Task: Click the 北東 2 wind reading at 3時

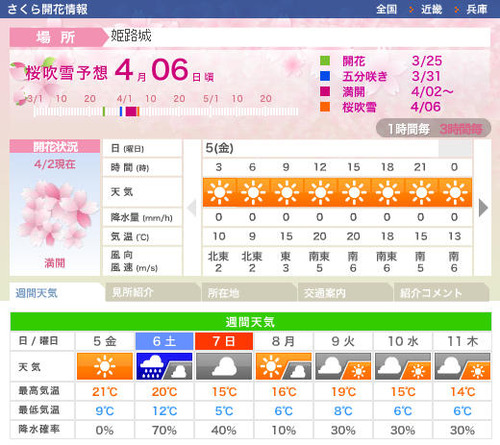Action: coord(218,262)
